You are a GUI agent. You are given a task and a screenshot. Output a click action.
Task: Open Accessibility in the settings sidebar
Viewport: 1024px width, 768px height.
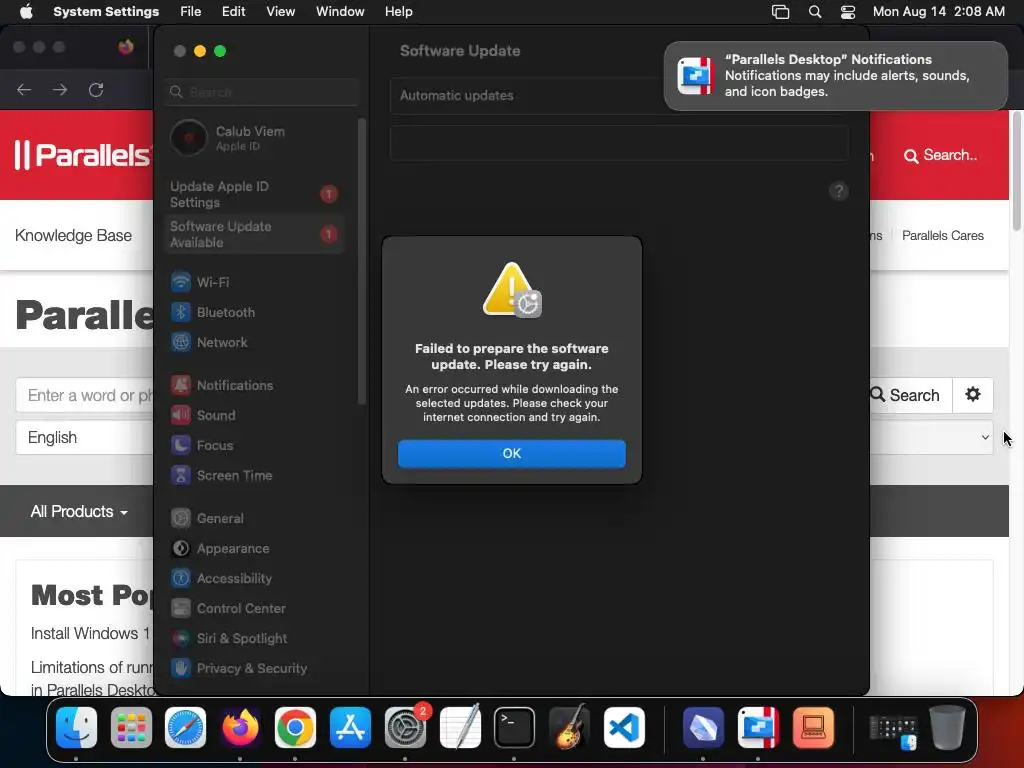coord(255,579)
